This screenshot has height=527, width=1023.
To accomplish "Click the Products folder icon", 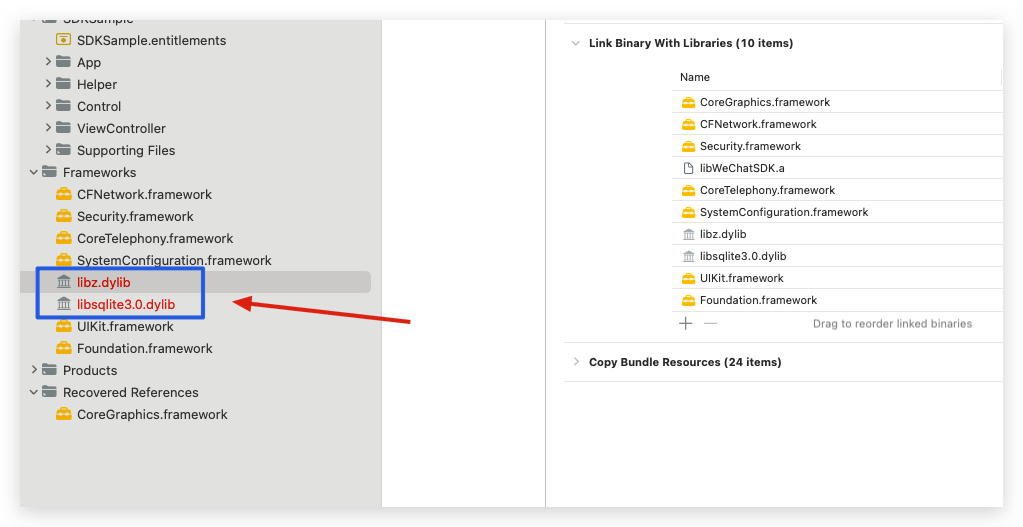I will click(x=49, y=370).
